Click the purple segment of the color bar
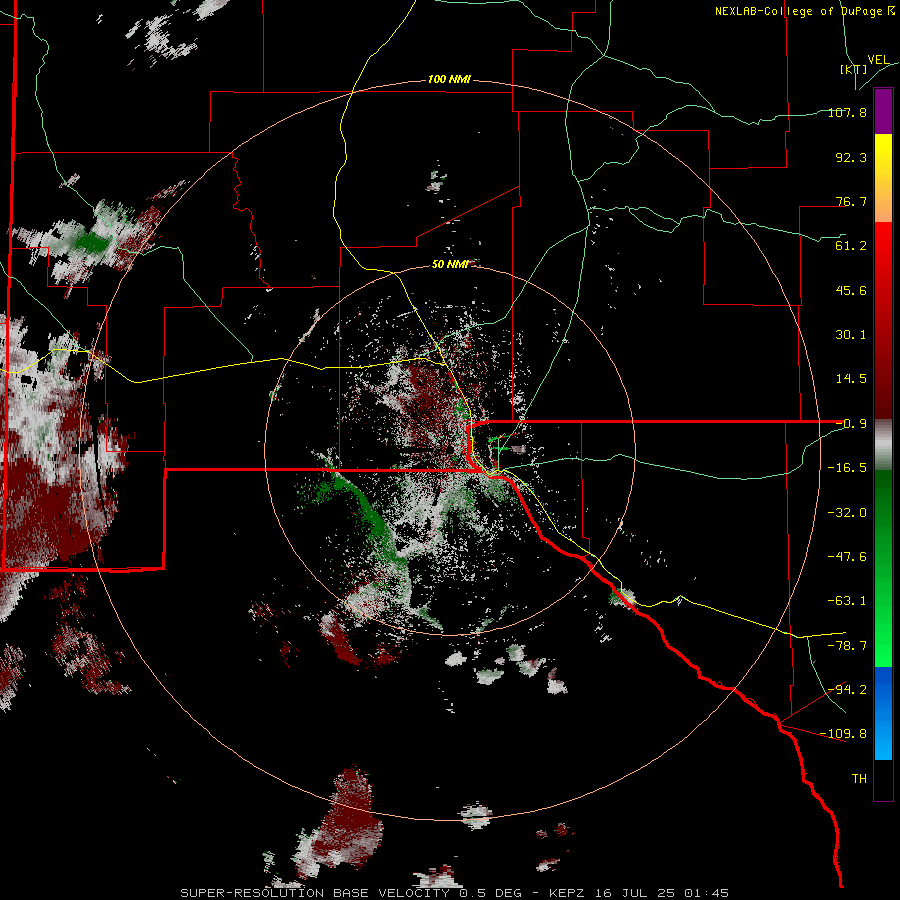The image size is (900, 900). pos(883,111)
